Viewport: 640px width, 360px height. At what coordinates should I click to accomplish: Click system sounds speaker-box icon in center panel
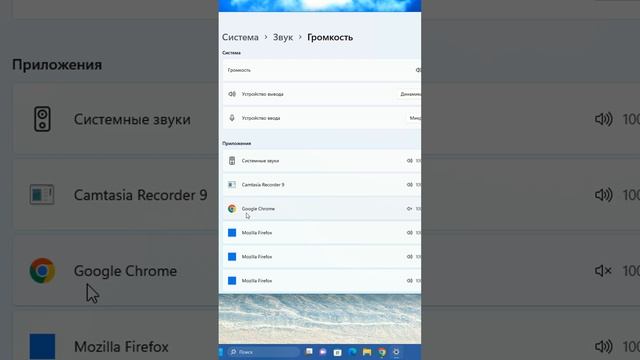coord(232,160)
